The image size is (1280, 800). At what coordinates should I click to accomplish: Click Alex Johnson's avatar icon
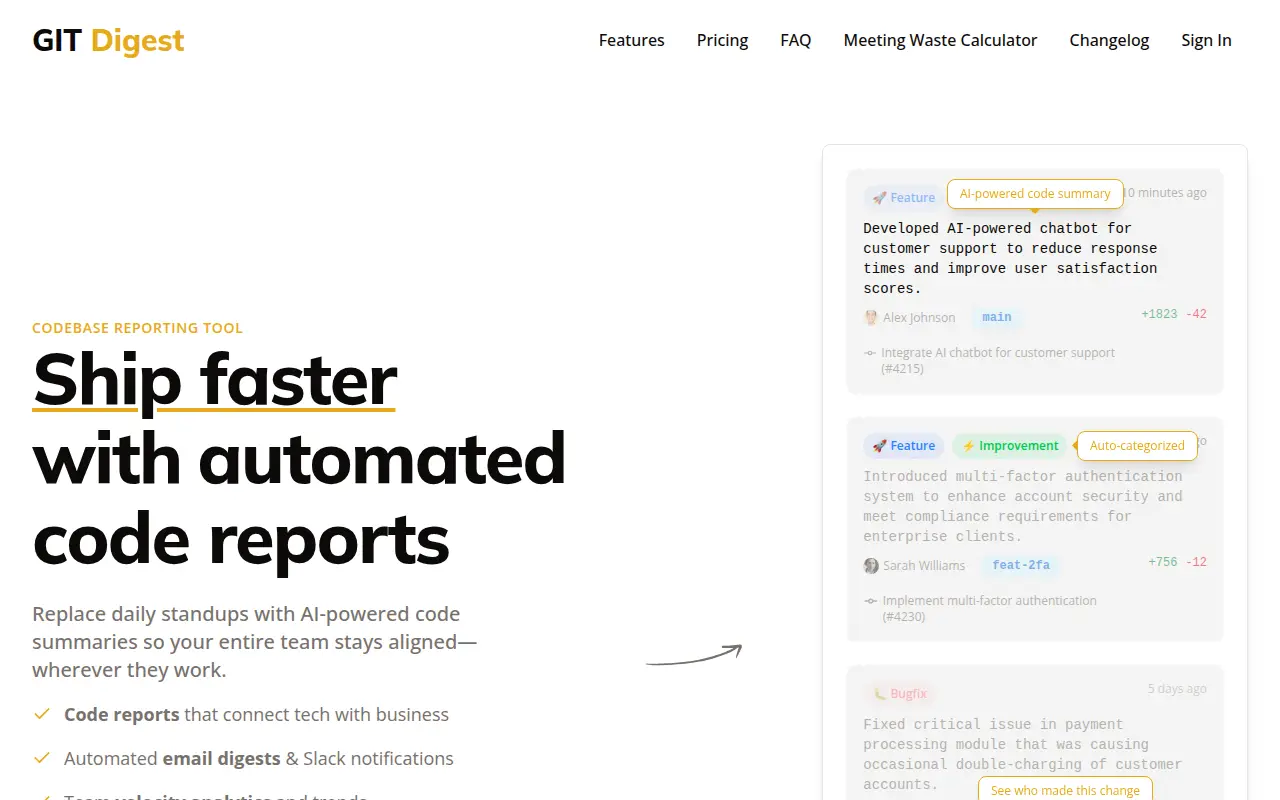pos(871,317)
